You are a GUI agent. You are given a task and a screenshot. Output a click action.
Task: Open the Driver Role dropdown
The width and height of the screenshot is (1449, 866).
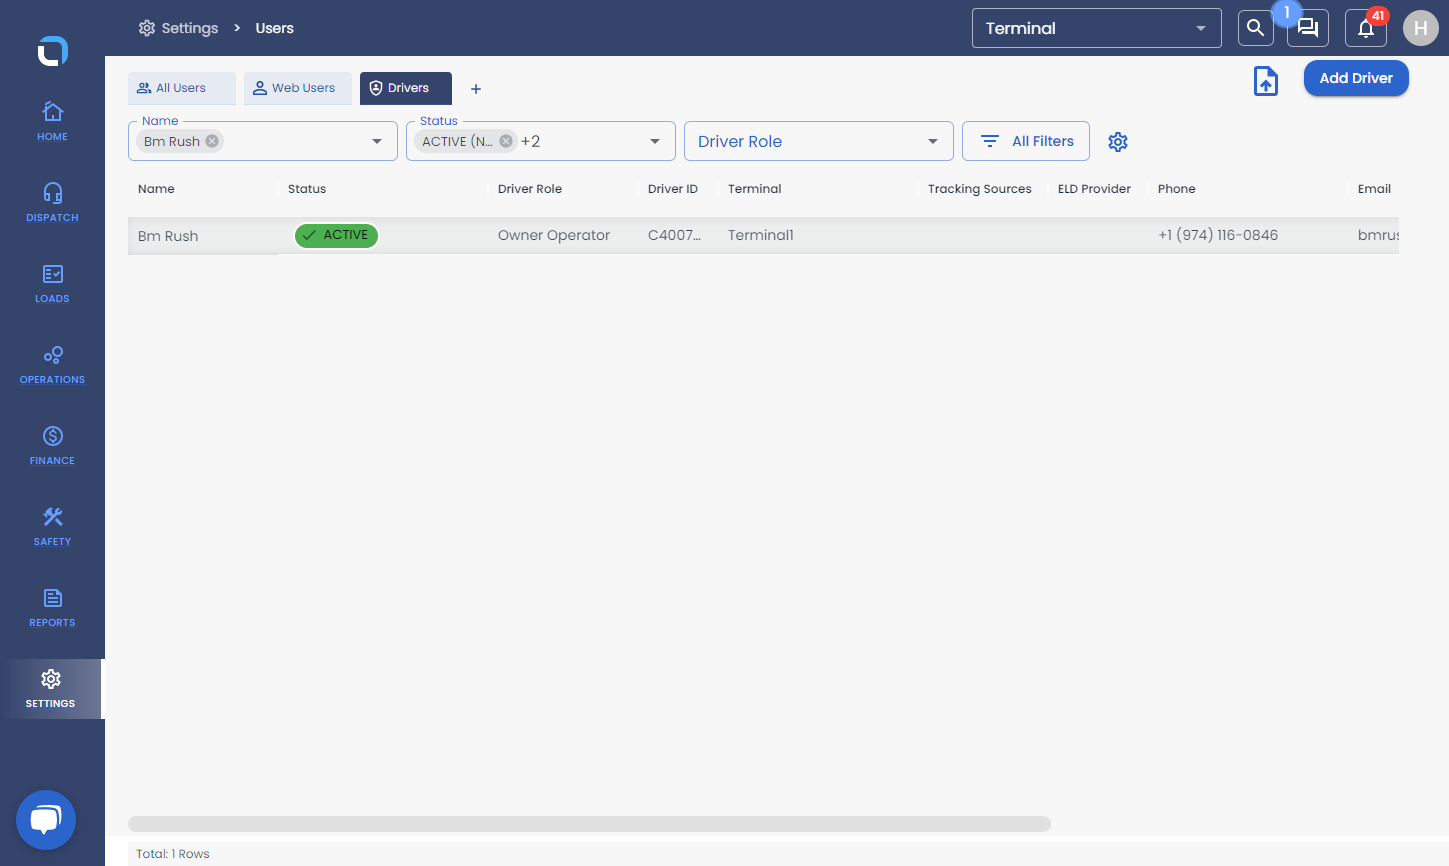click(x=818, y=141)
